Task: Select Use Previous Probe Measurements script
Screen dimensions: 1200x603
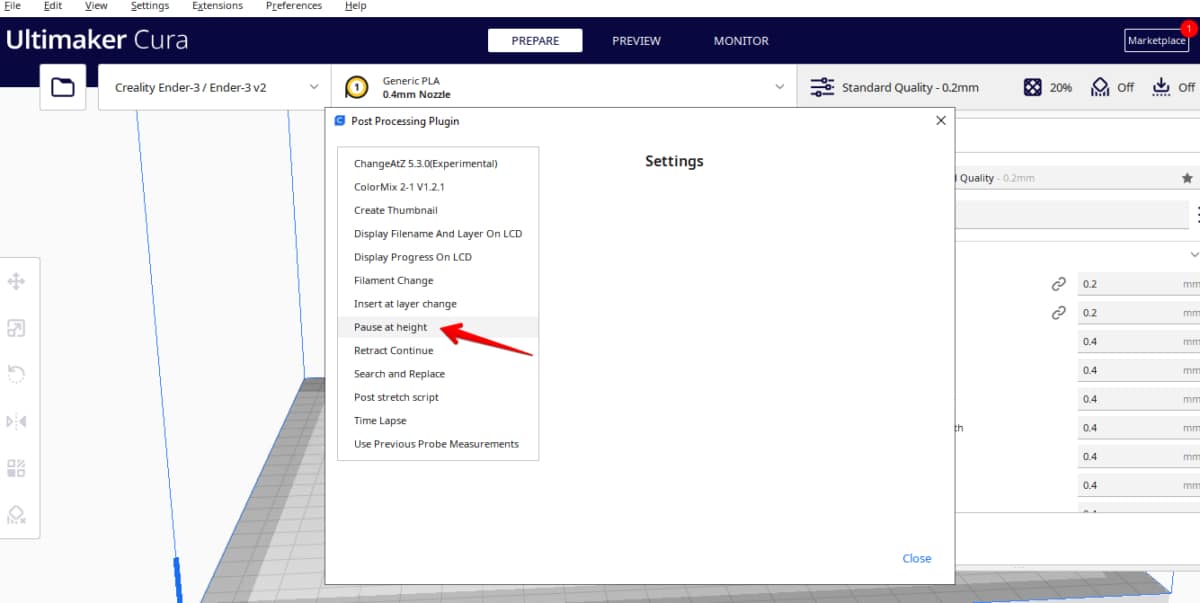Action: (438, 444)
